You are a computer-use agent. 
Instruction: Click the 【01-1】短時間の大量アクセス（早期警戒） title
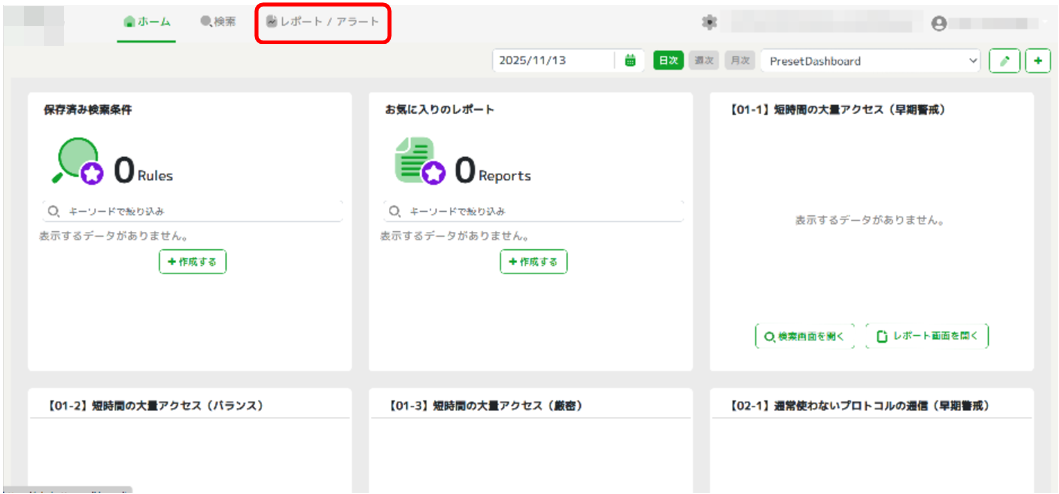click(836, 110)
